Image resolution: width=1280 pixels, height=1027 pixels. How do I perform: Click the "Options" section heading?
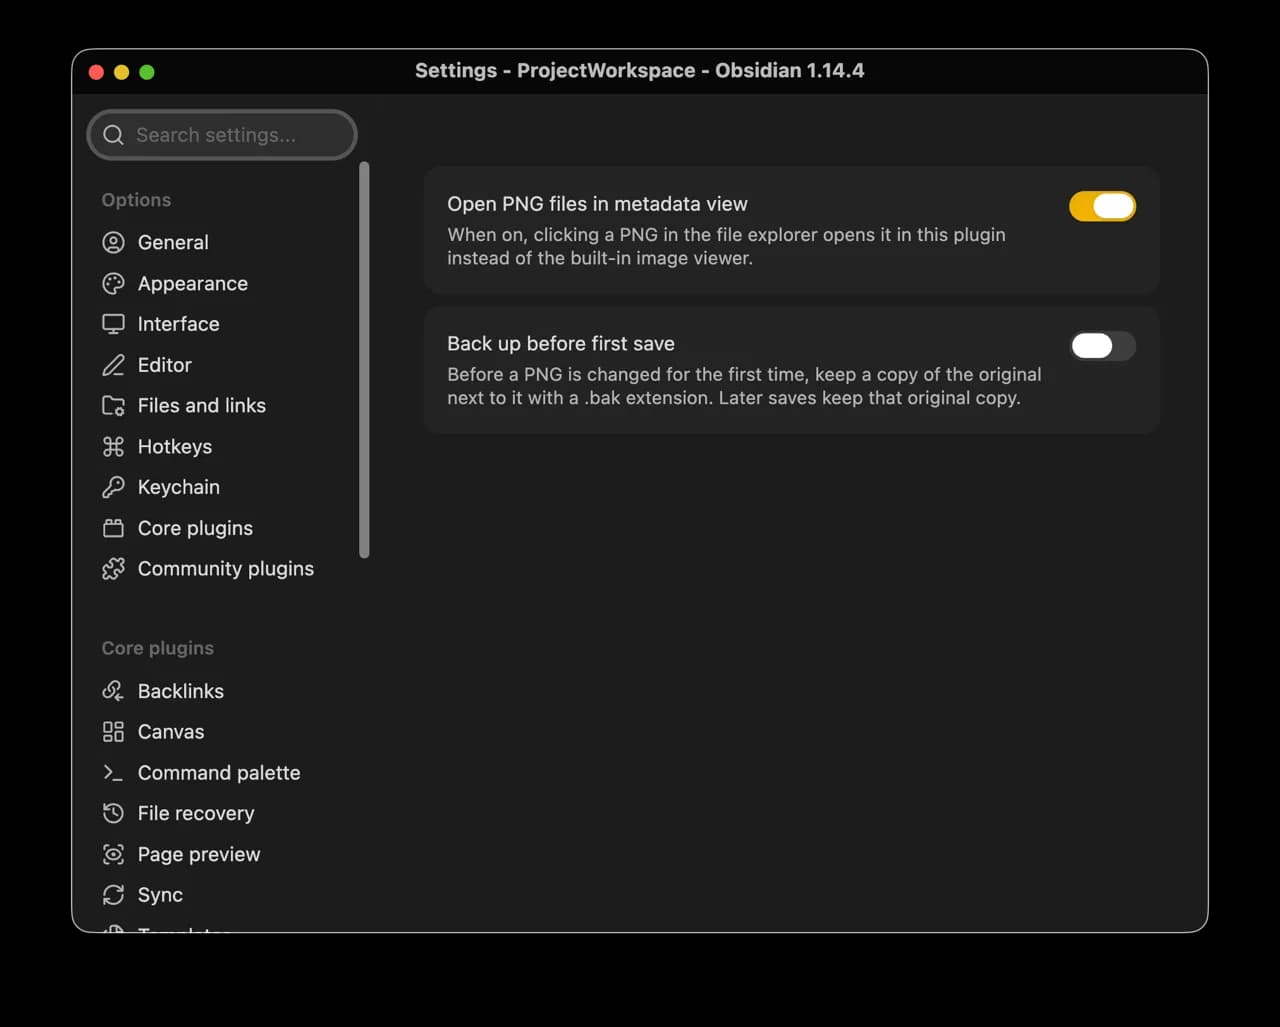coord(136,200)
